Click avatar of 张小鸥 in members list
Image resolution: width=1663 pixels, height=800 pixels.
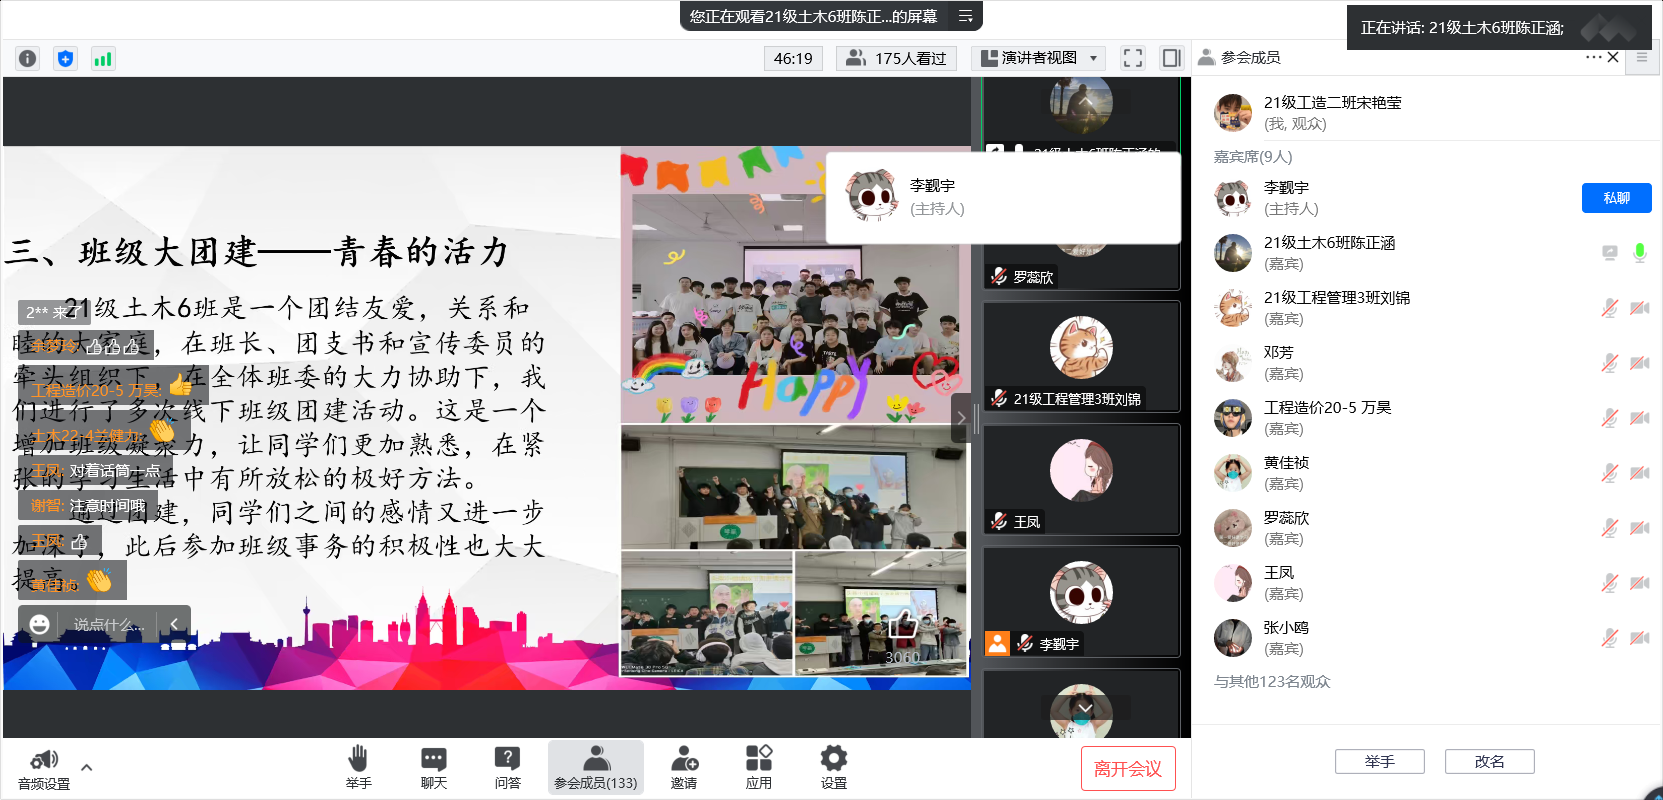(1232, 637)
